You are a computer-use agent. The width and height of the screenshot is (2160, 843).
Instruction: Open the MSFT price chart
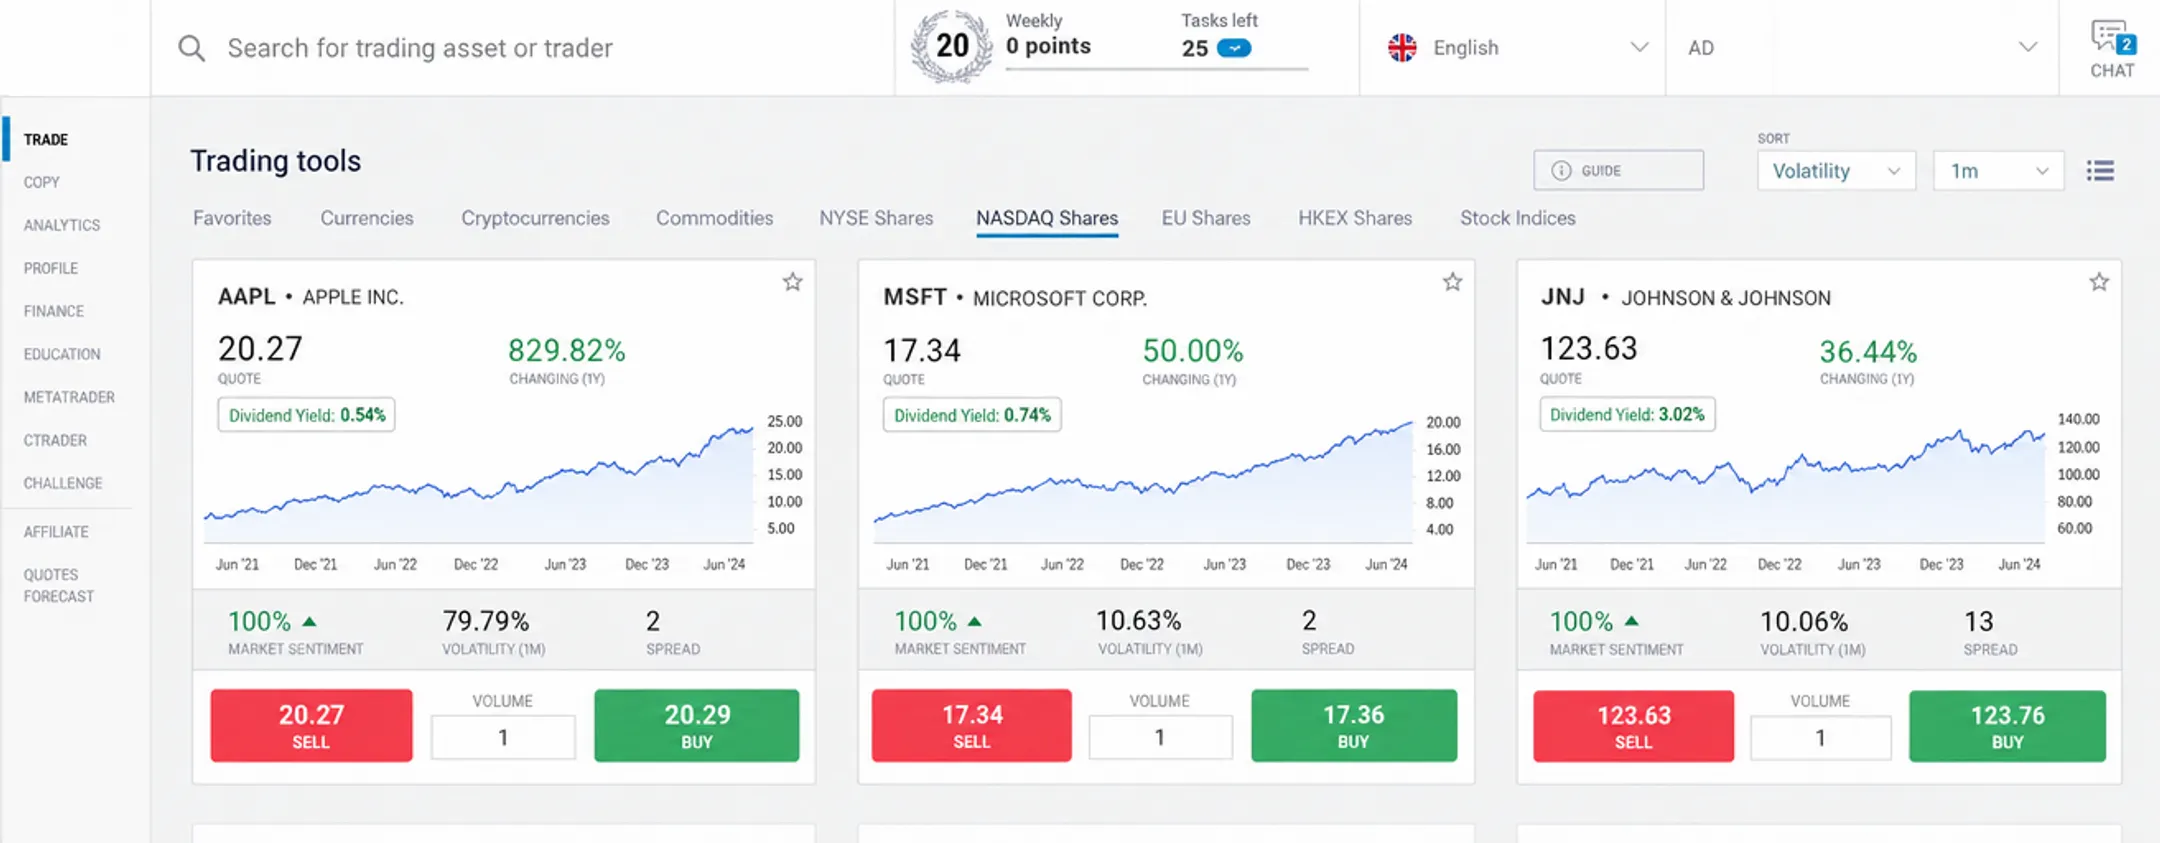pos(1143,483)
